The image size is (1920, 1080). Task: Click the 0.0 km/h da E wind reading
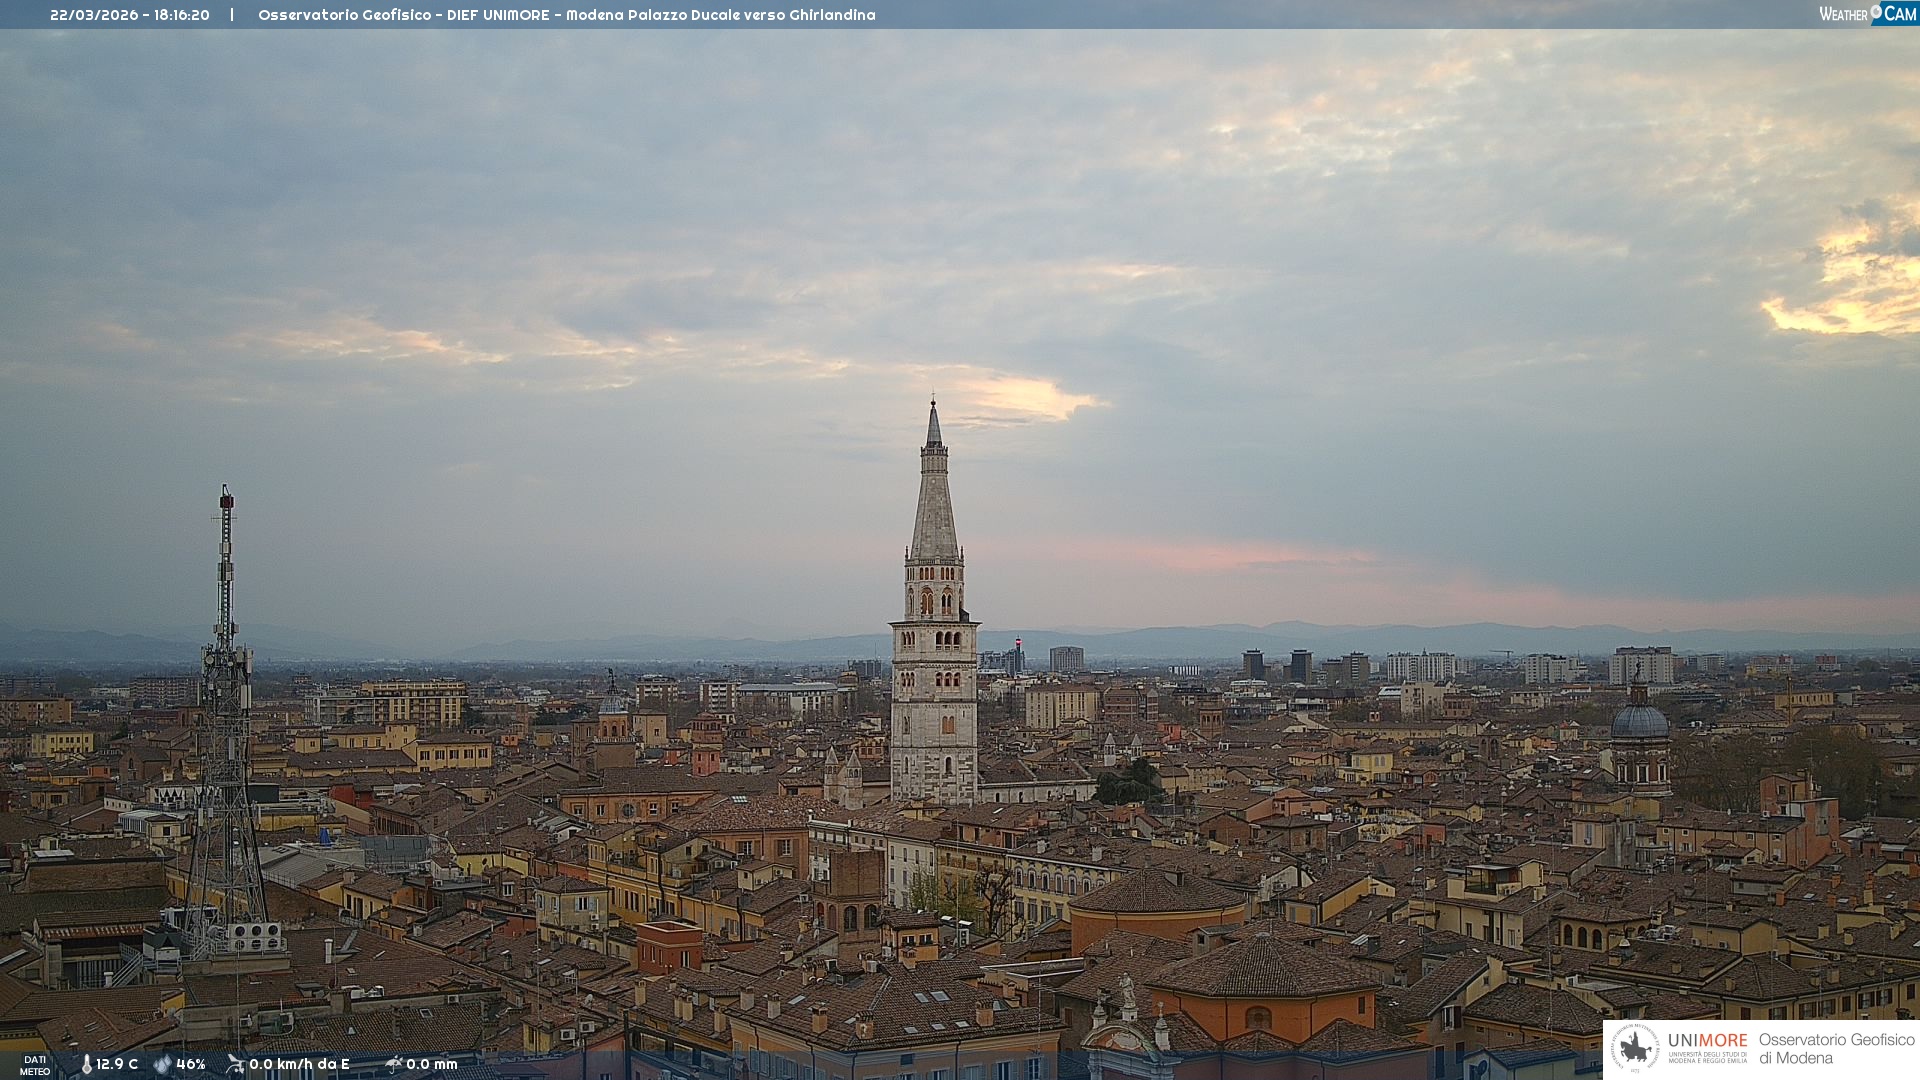coord(299,1065)
